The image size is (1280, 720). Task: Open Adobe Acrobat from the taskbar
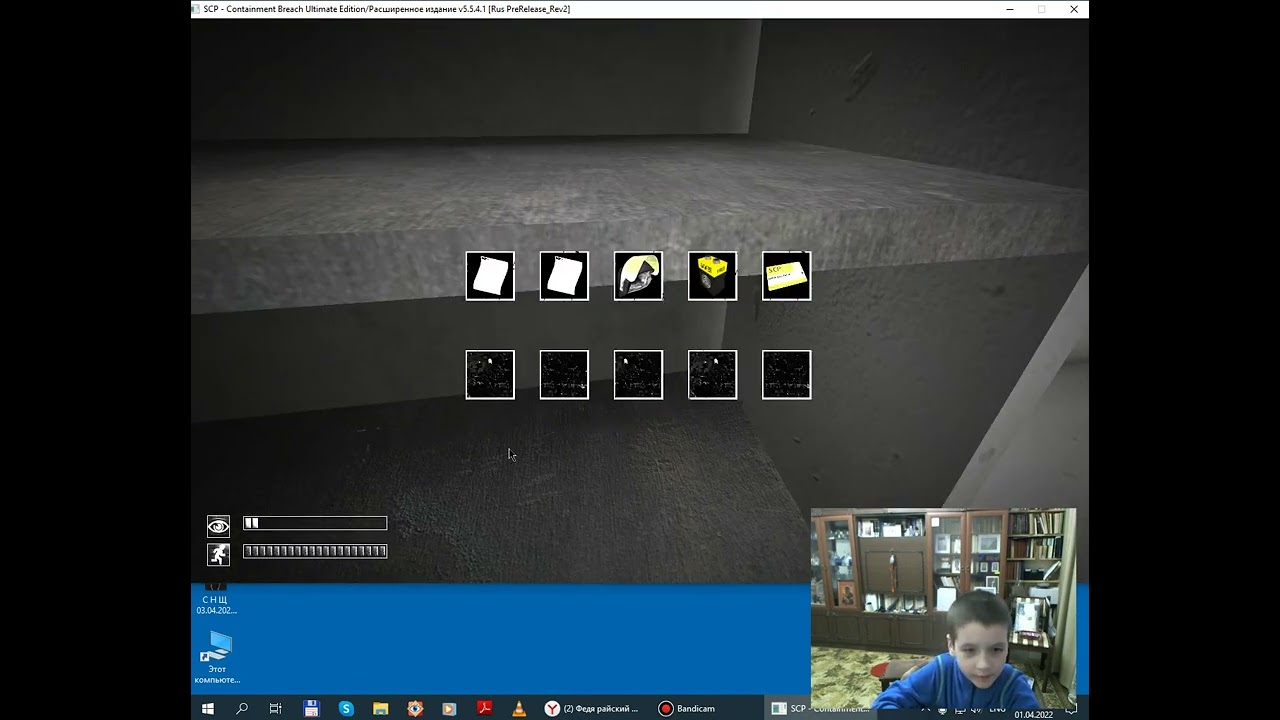[x=484, y=708]
